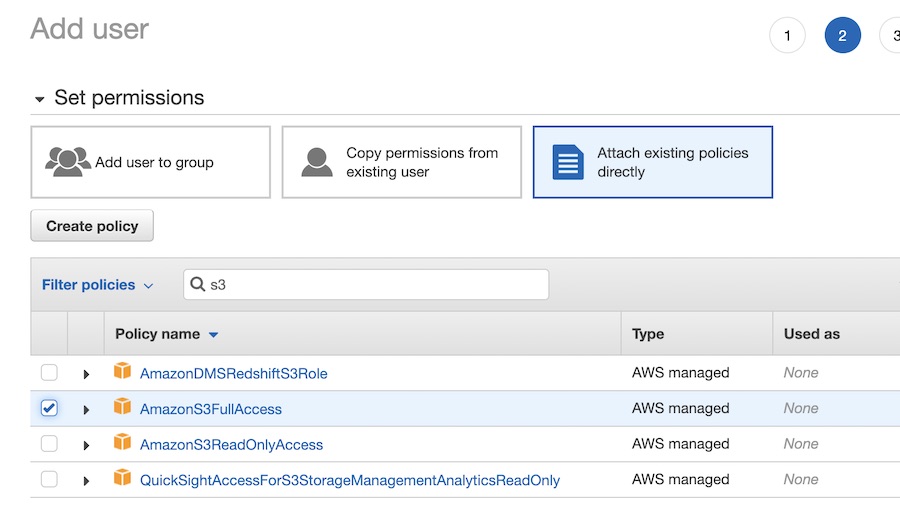
Task: Expand AmazonS3FullAccess policy details
Action: coord(86,410)
